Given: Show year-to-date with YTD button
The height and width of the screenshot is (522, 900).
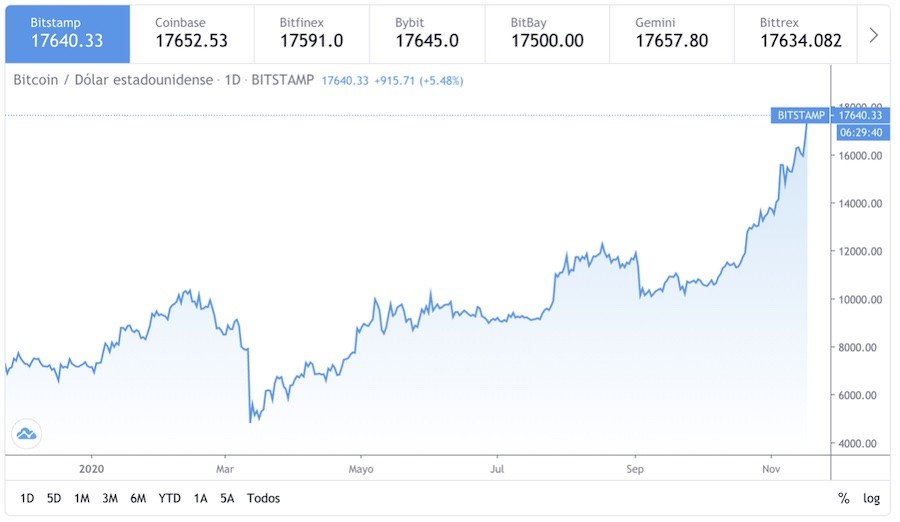Looking at the screenshot, I should tap(170, 498).
